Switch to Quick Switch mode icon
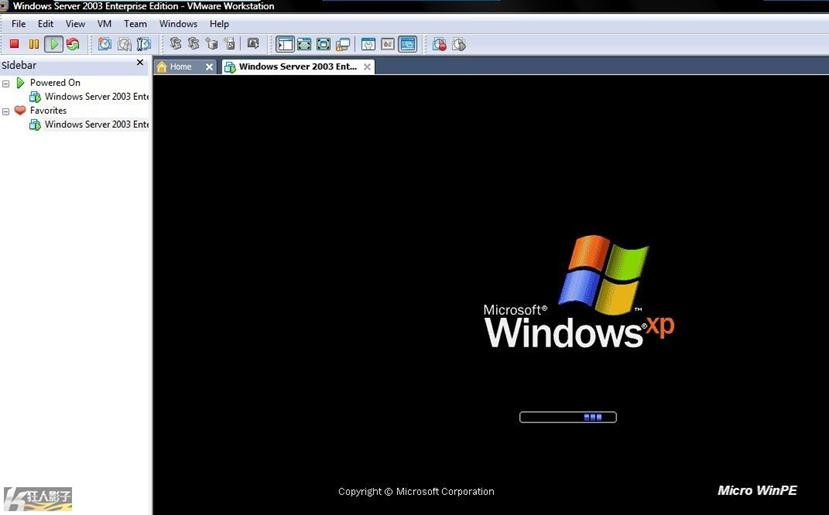The image size is (829, 515). [304, 44]
